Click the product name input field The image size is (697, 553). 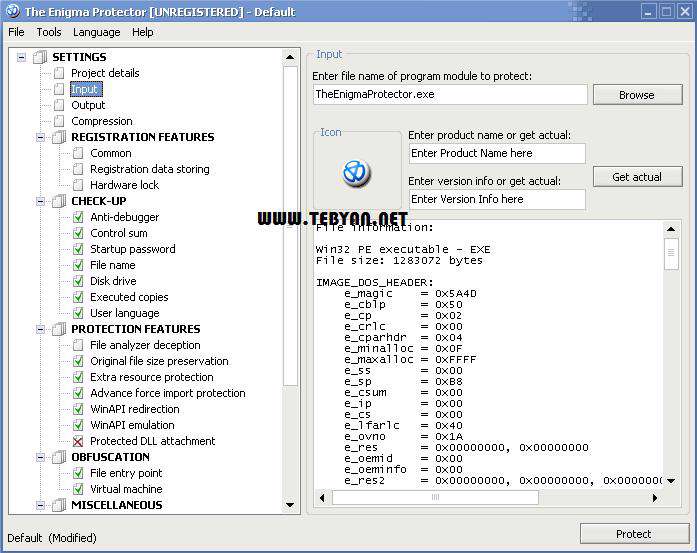point(497,153)
